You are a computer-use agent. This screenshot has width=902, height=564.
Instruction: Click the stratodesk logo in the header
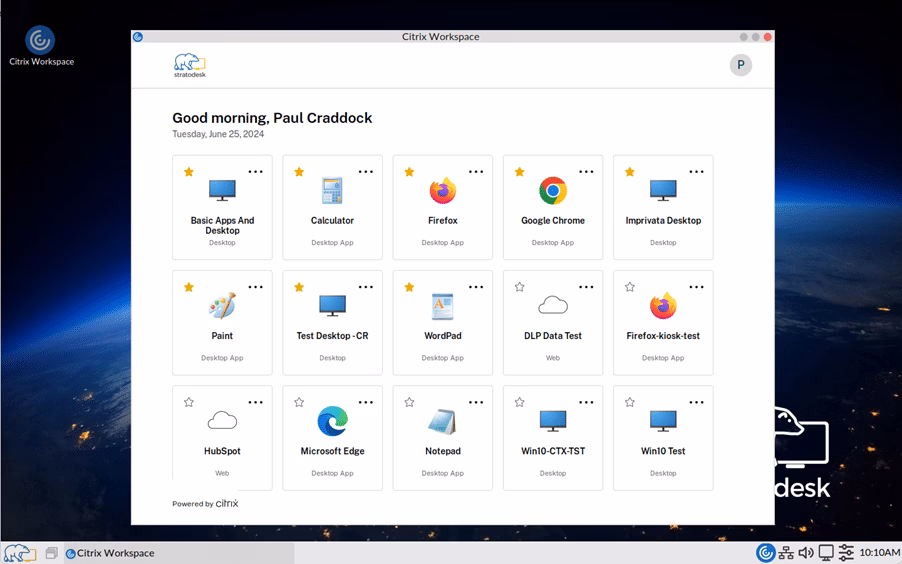(x=190, y=65)
